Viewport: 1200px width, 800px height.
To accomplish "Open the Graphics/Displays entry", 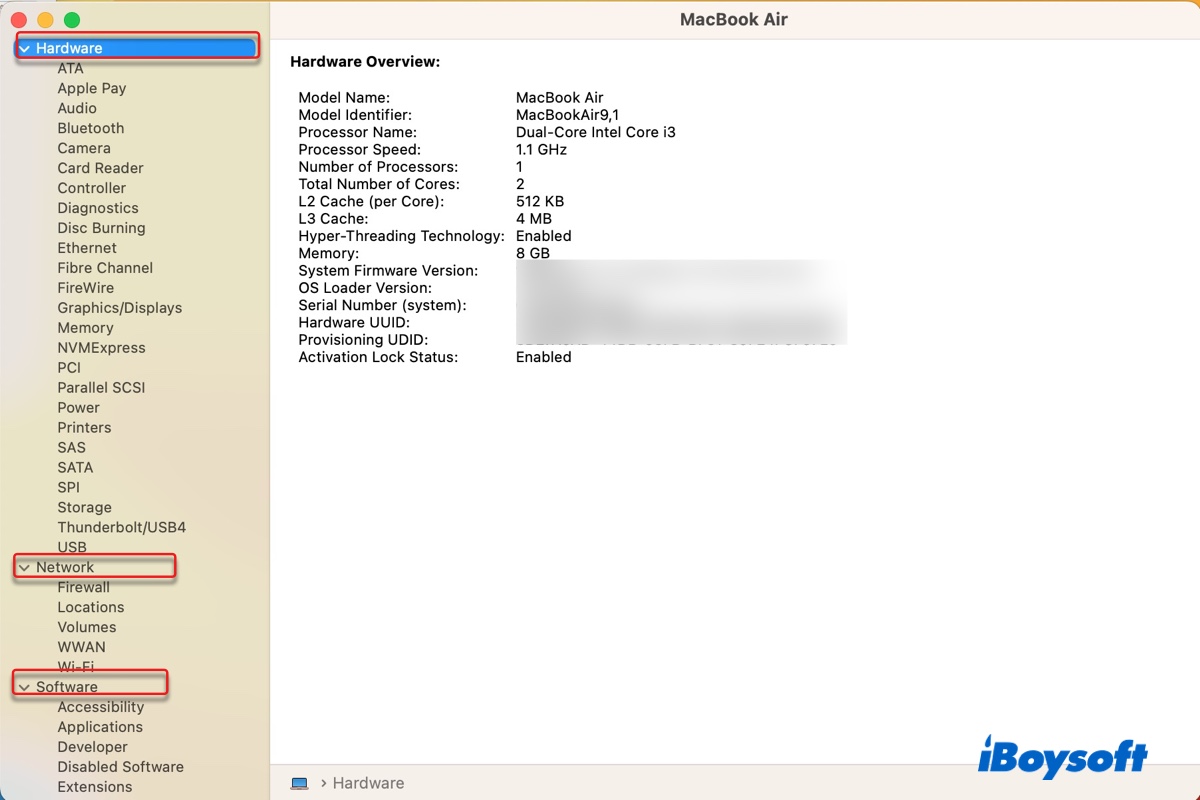I will coord(119,308).
